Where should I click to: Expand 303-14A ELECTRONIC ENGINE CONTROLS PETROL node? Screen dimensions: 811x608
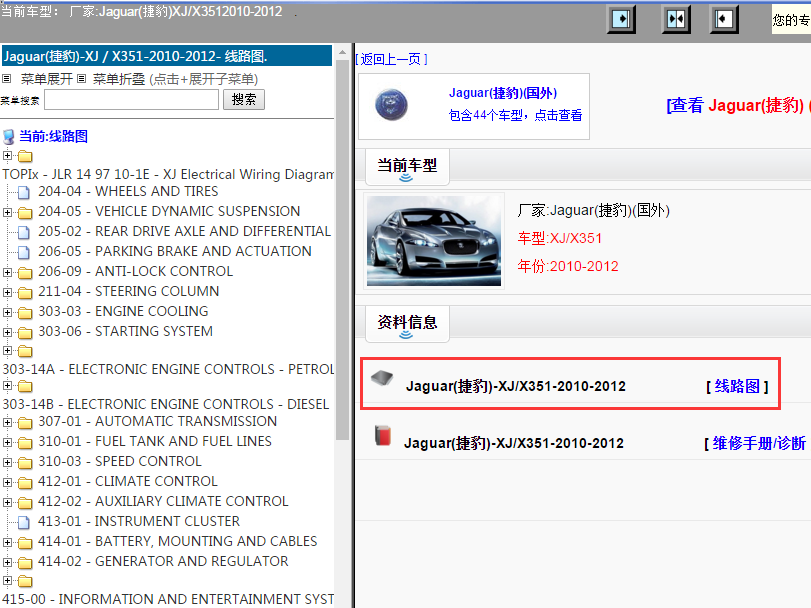point(7,350)
